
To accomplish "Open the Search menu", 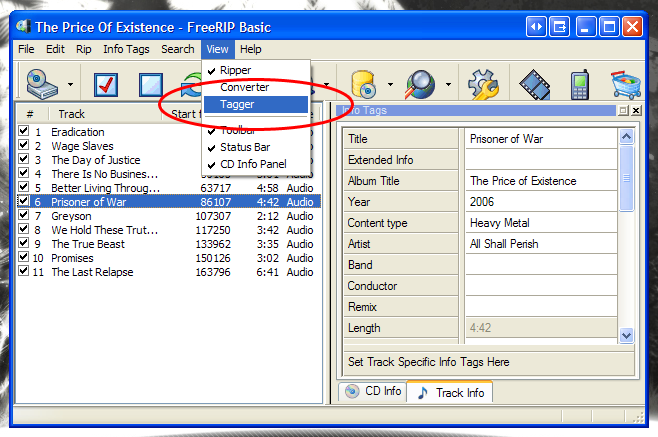I will (178, 49).
